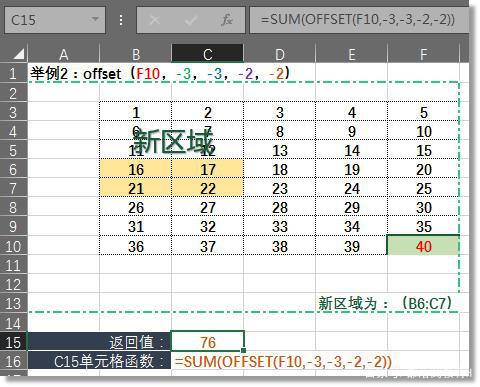480x387 pixels.
Task: Select row 1 header
Action: [x=14, y=73]
